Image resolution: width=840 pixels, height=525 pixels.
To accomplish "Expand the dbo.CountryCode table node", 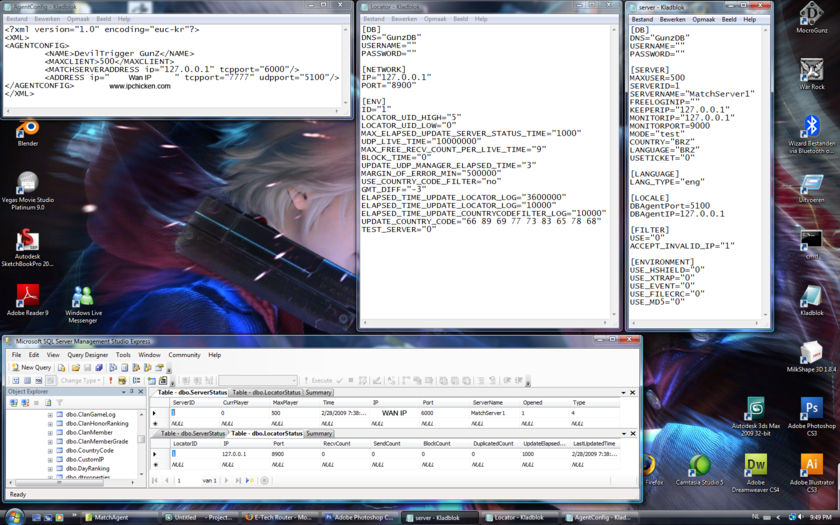I will point(50,450).
